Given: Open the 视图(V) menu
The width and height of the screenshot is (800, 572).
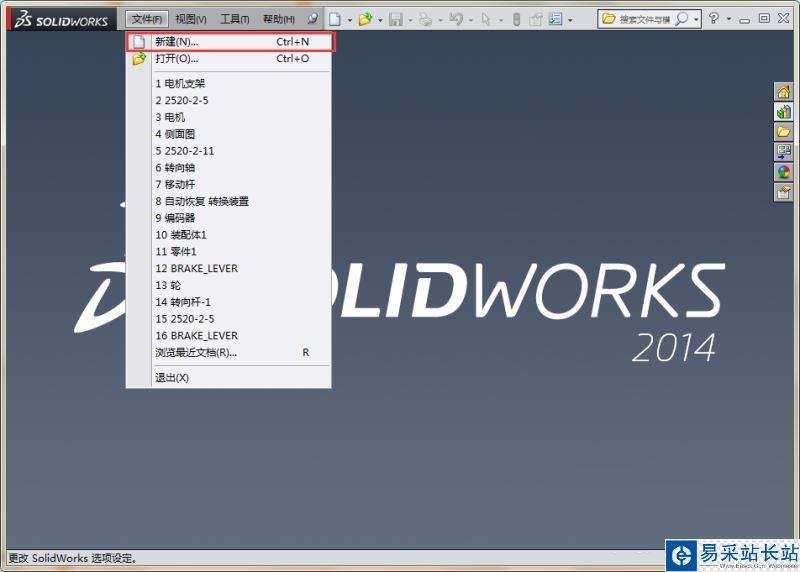Looking at the screenshot, I should [191, 19].
